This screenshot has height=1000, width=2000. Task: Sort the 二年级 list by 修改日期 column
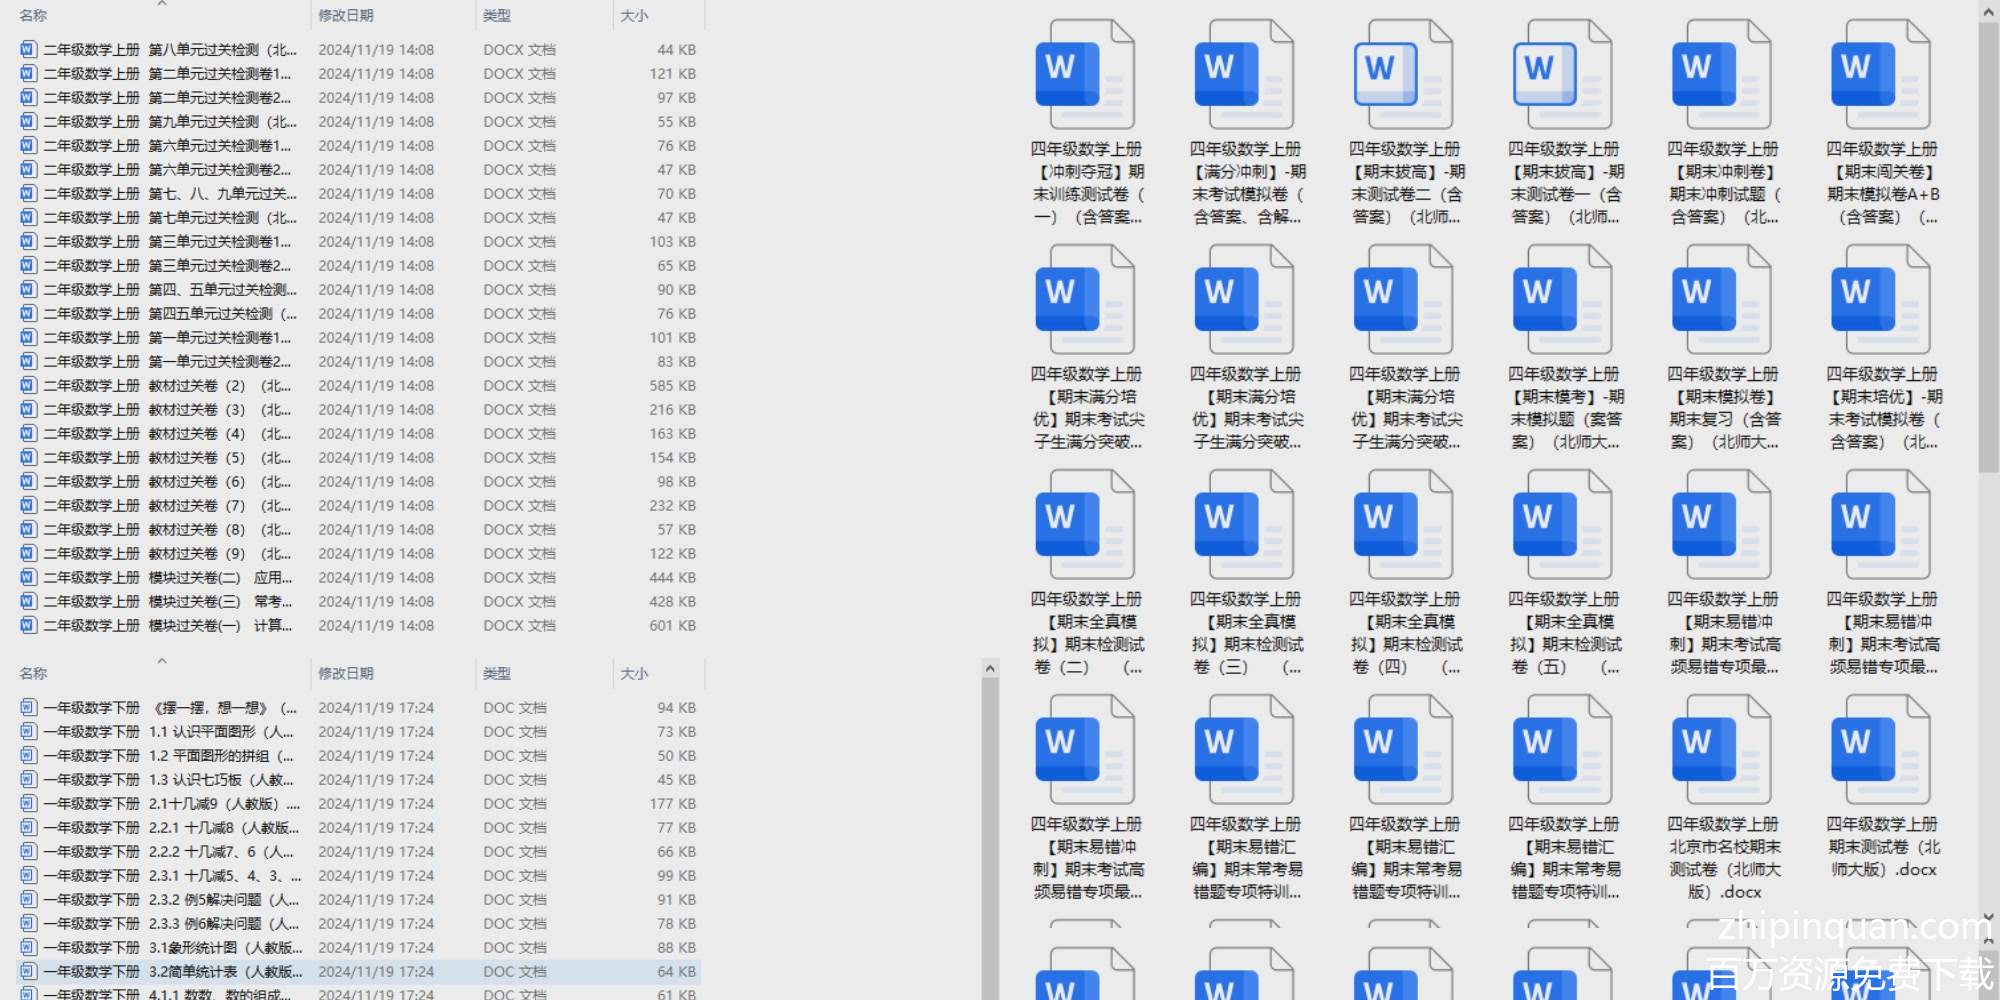346,16
